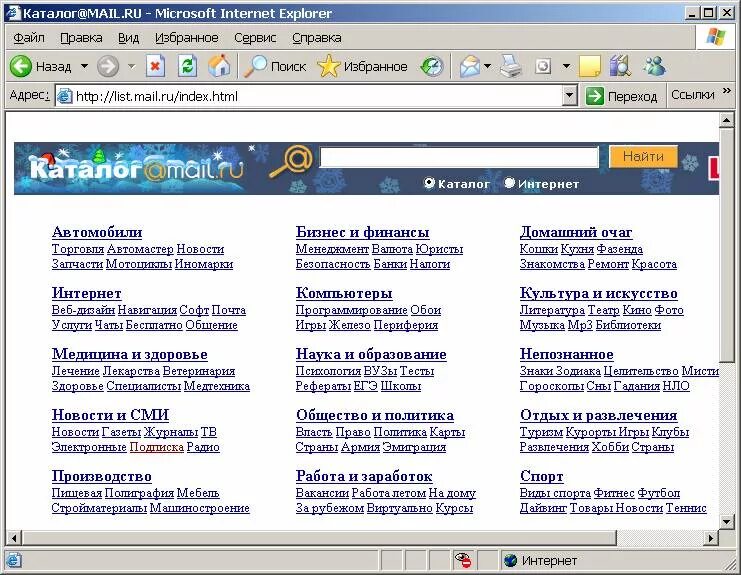Expand the mail icon dropdown arrow
This screenshot has width=741, height=575.
487,66
